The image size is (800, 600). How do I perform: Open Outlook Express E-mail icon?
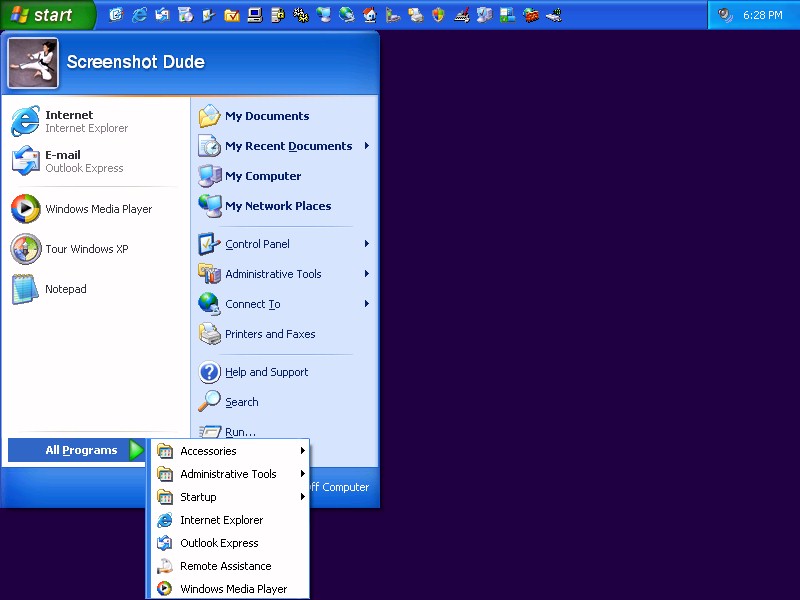25,161
